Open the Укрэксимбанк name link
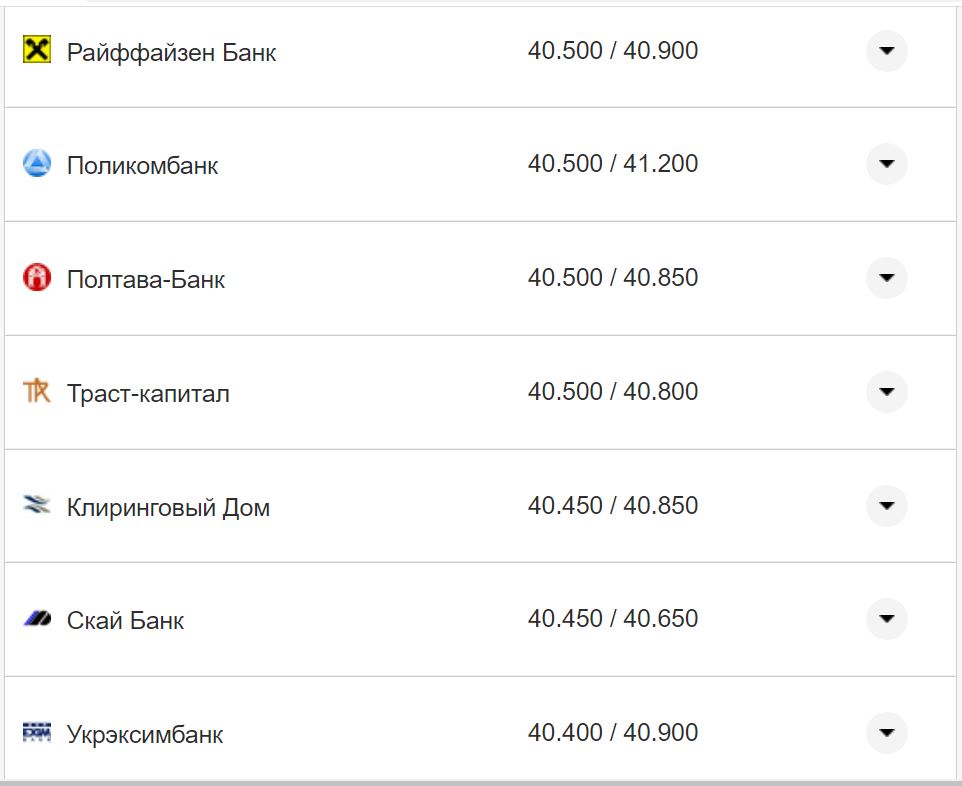Image resolution: width=962 pixels, height=786 pixels. (145, 733)
